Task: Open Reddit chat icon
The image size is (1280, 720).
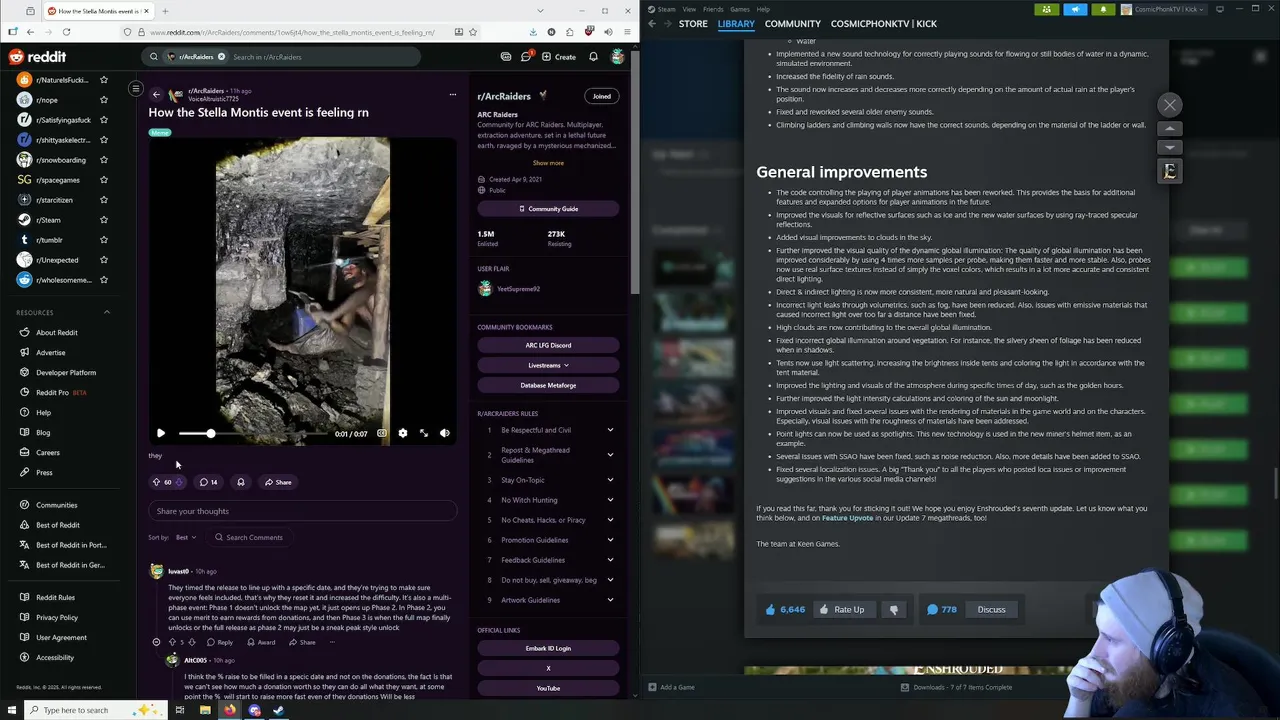Action: [x=526, y=57]
